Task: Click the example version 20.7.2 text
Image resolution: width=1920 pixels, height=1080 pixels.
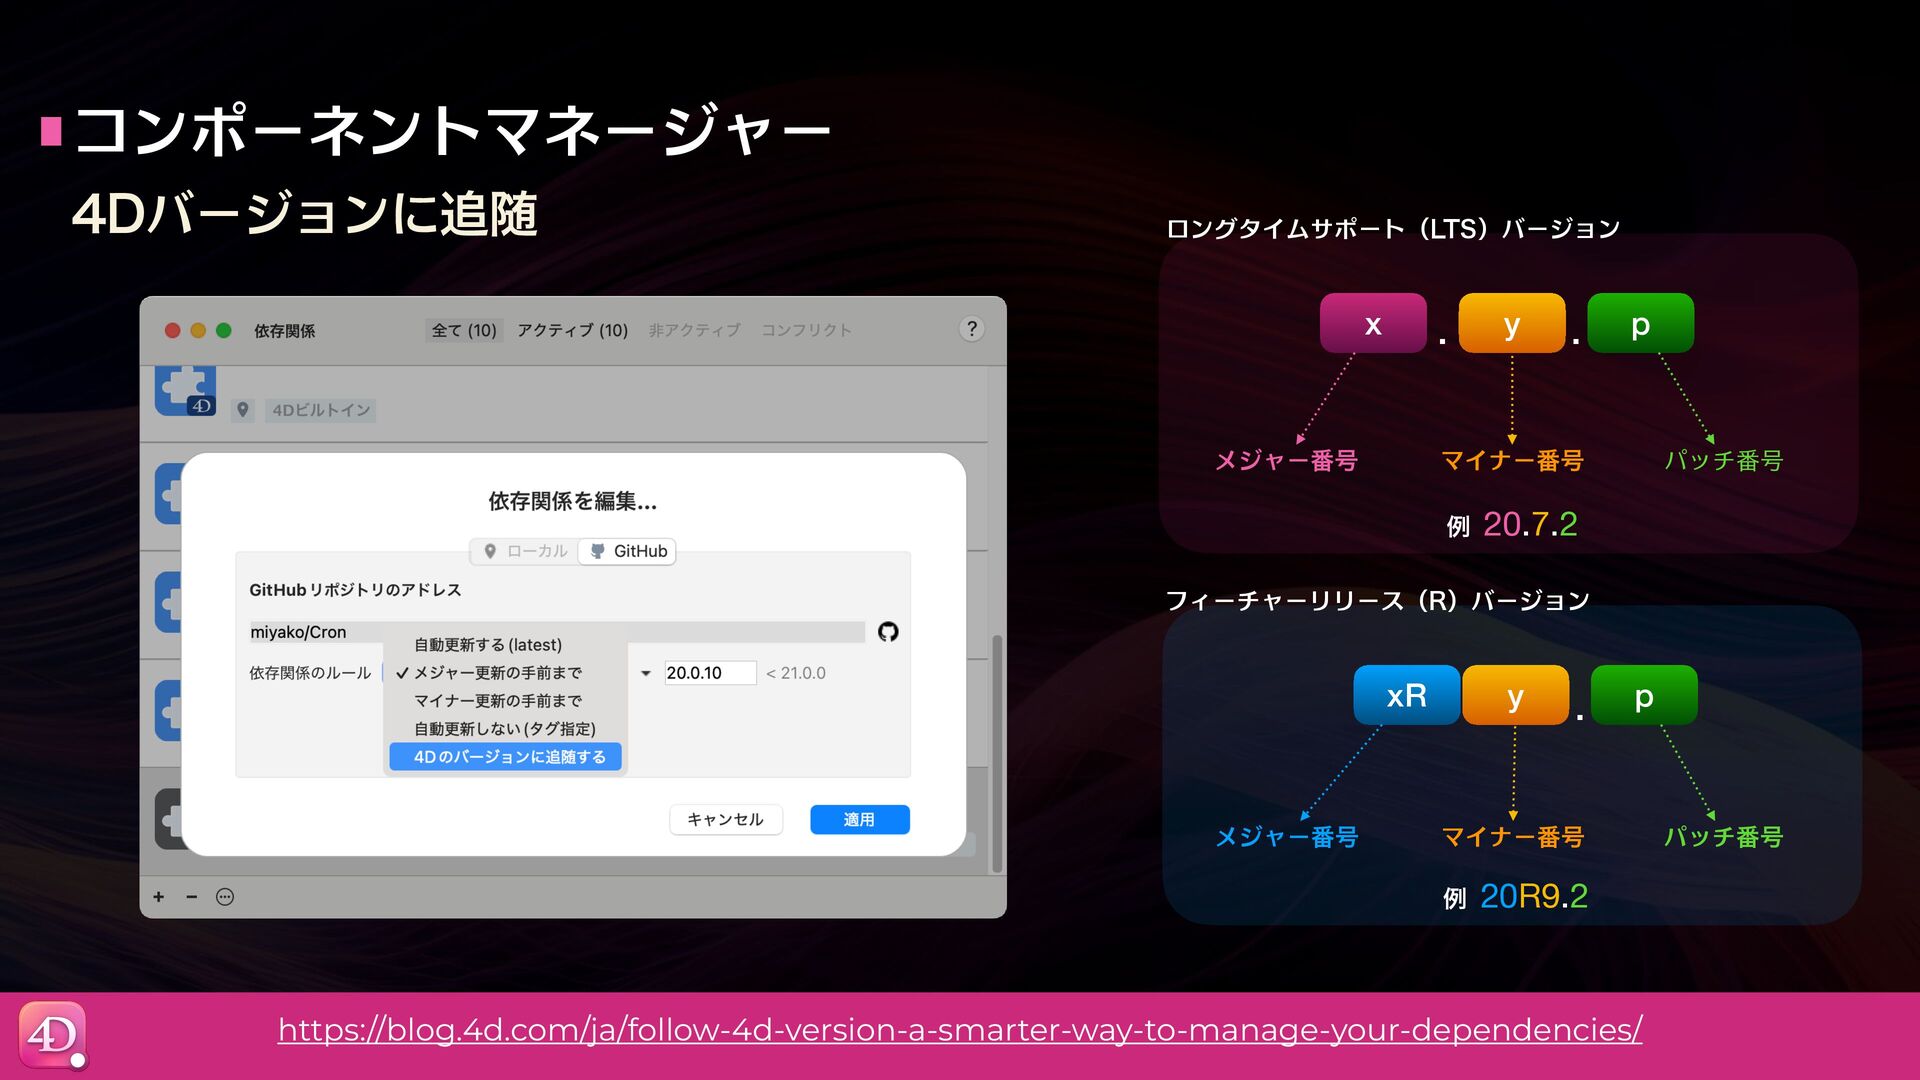Action: (1529, 524)
